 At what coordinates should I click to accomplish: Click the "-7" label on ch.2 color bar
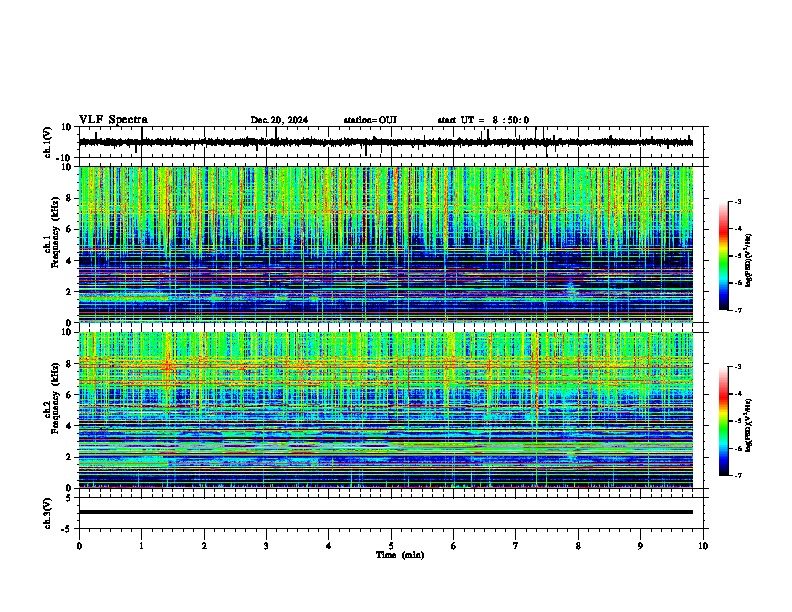737,475
